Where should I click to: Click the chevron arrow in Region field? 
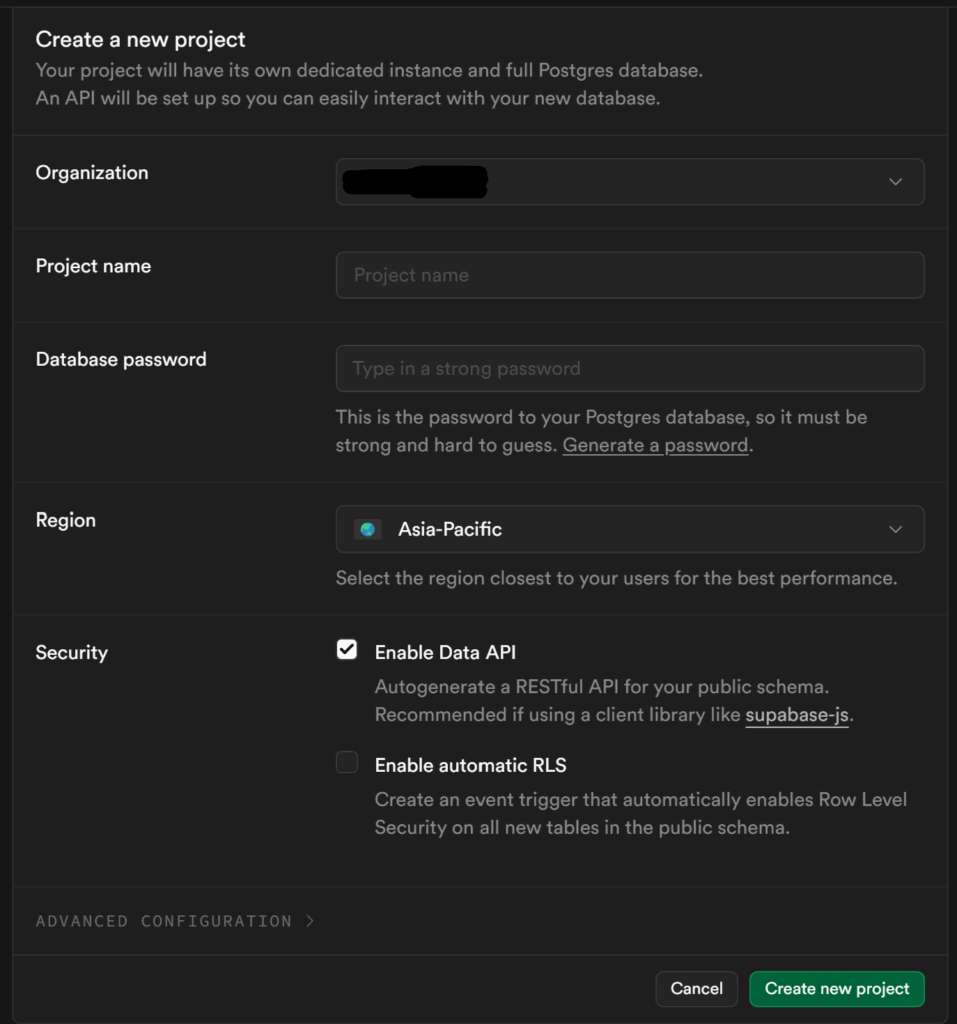(895, 529)
